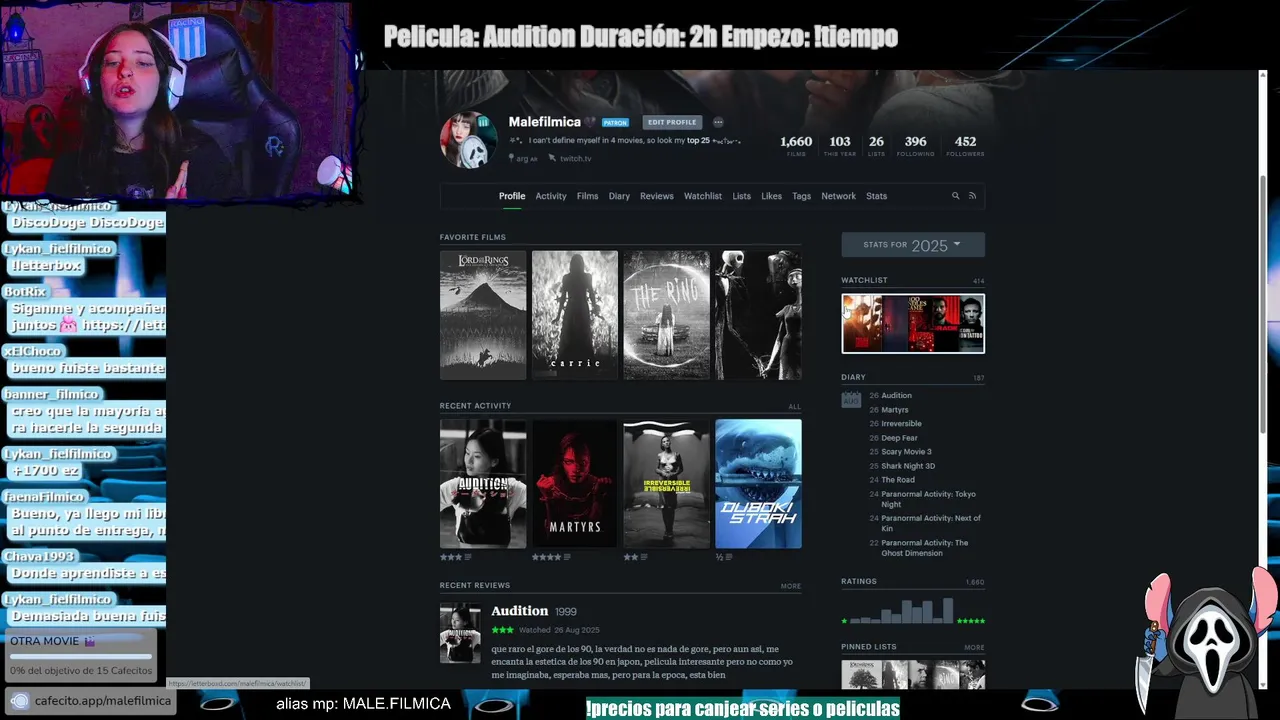Open the review icon under Irreversible poster
This screenshot has width=1280, height=720.
644,557
